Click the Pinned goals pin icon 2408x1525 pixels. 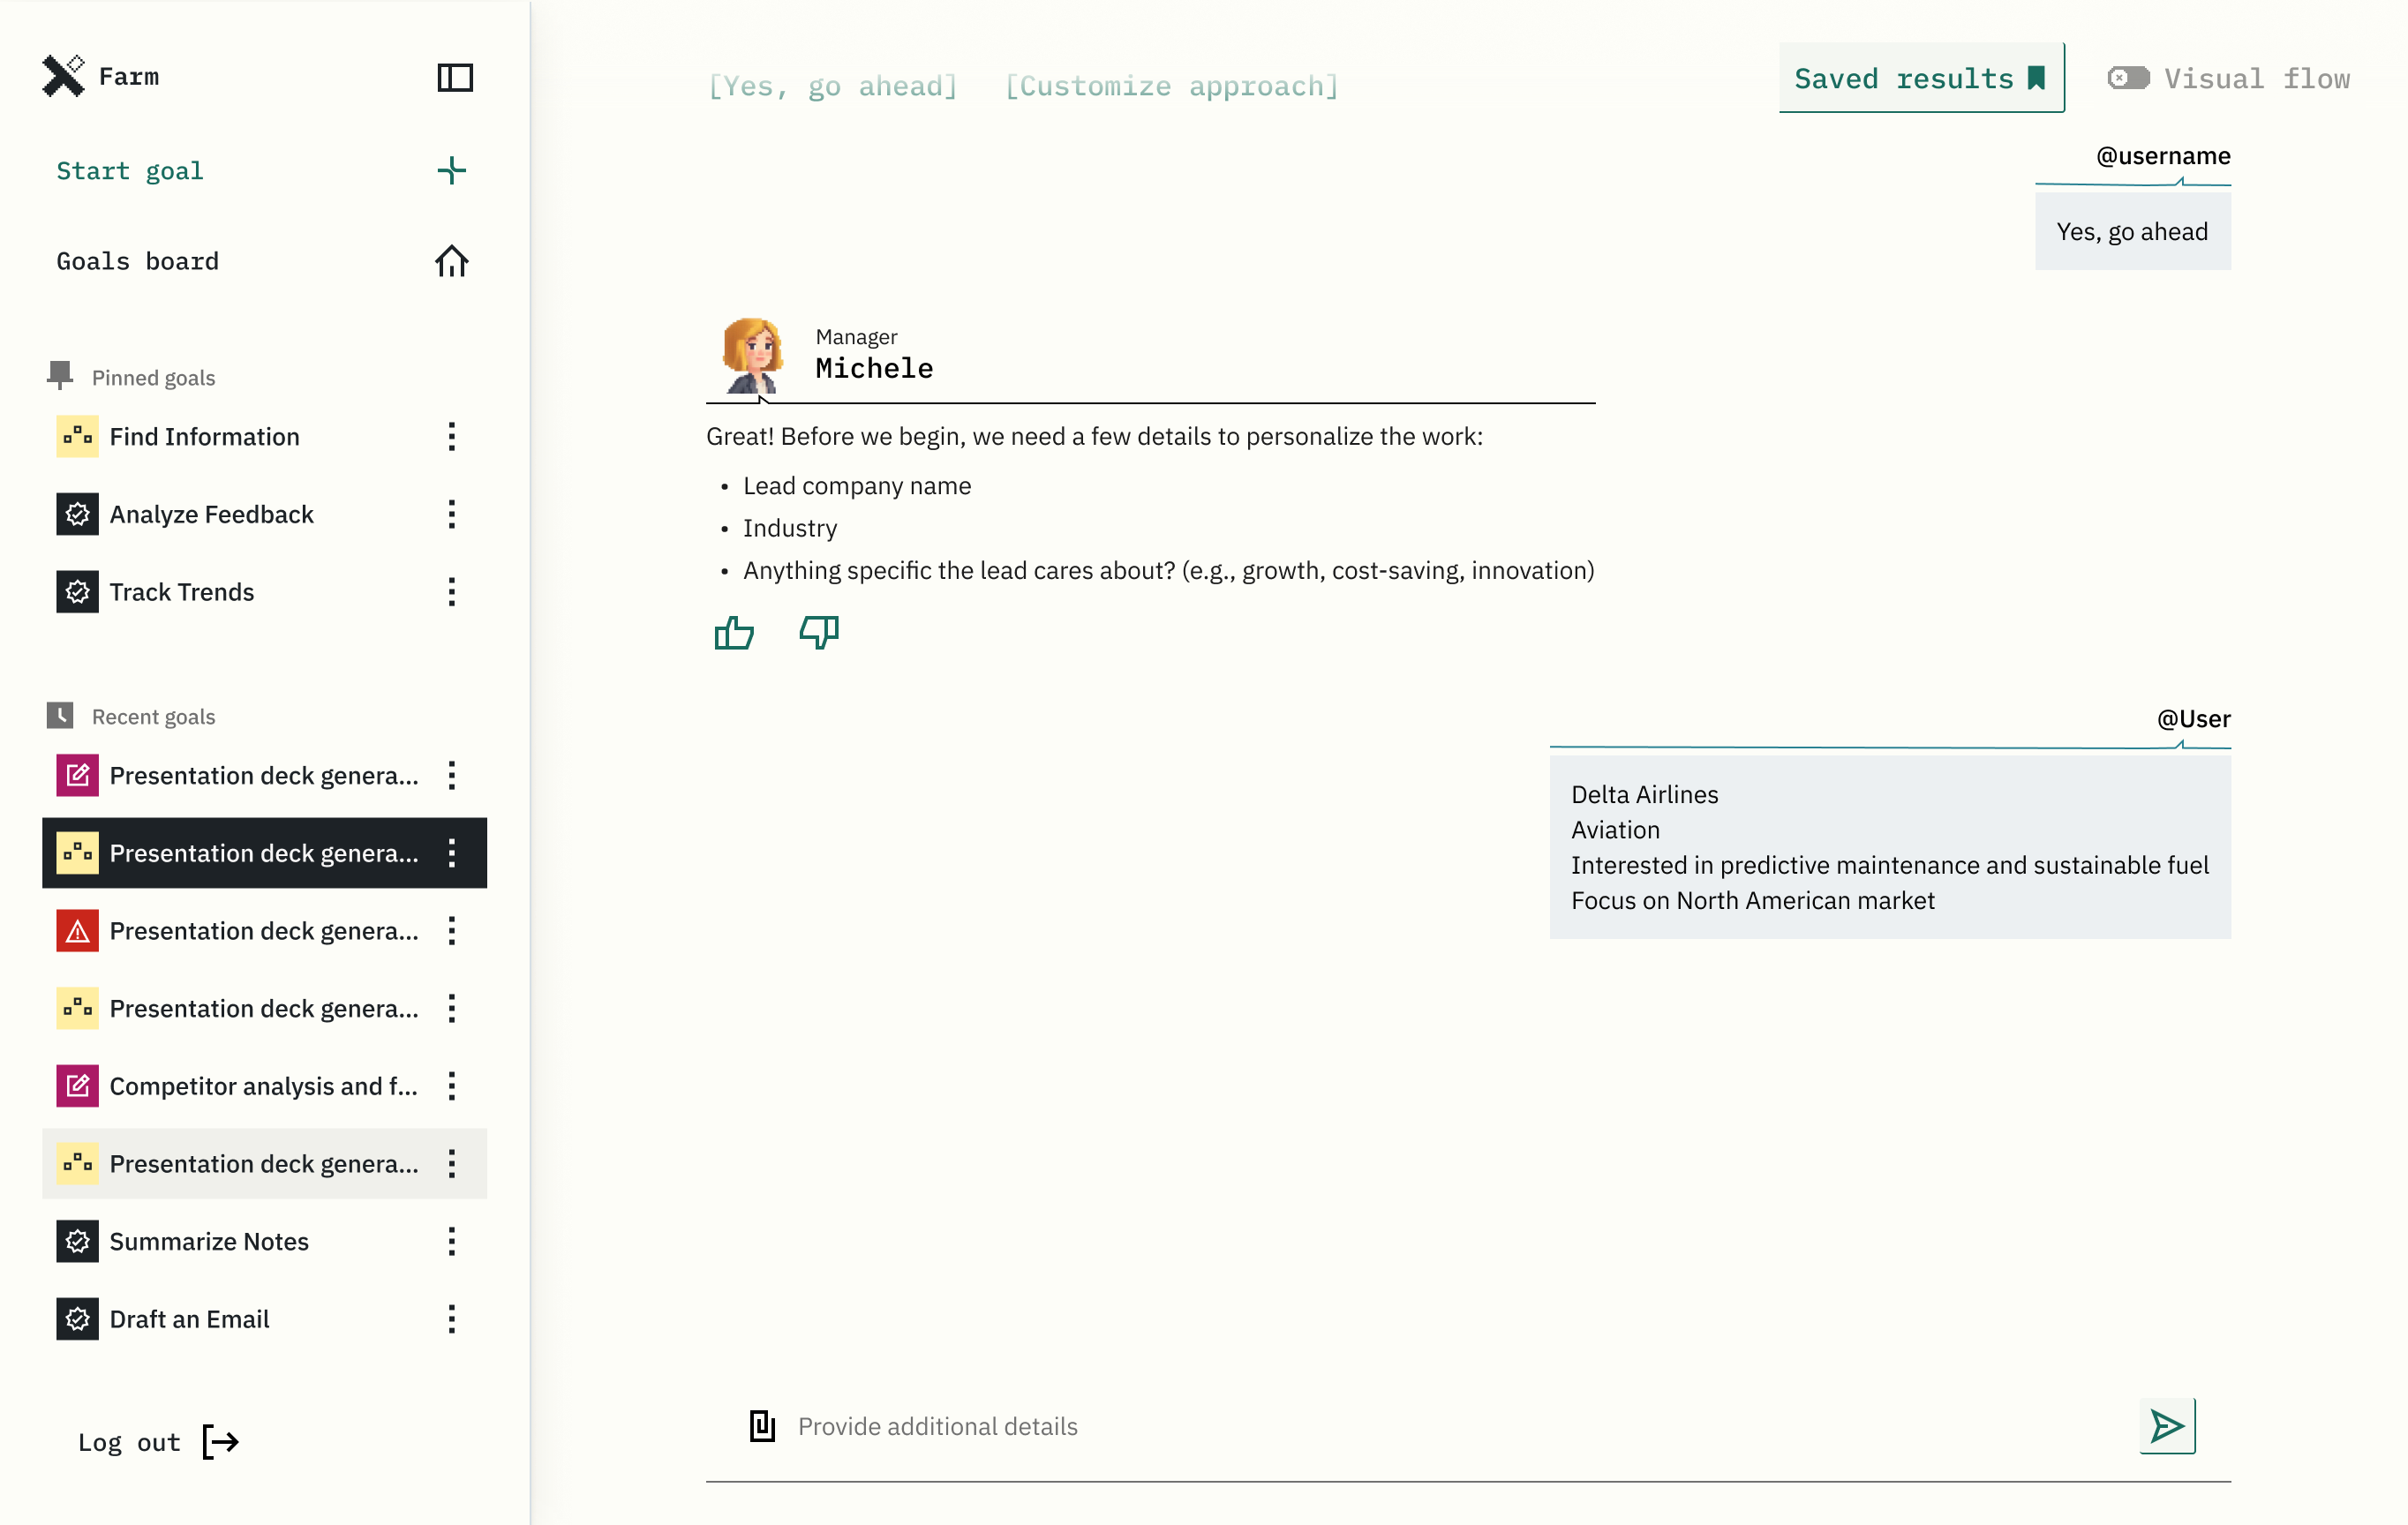[60, 375]
